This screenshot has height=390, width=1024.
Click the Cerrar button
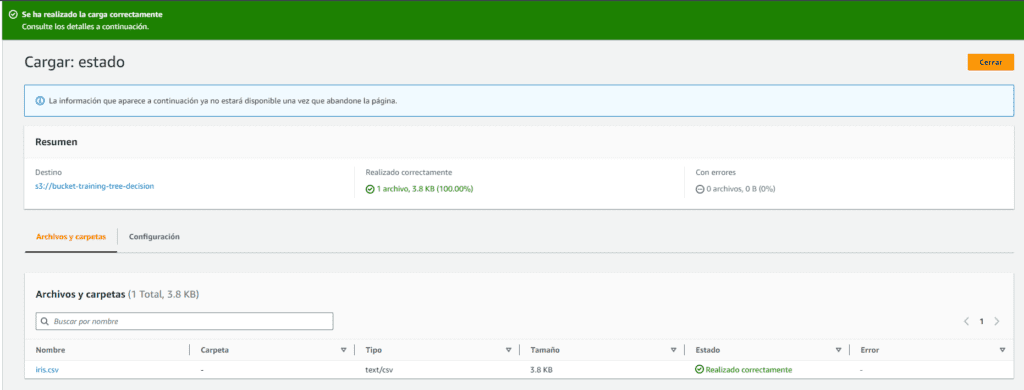(991, 62)
